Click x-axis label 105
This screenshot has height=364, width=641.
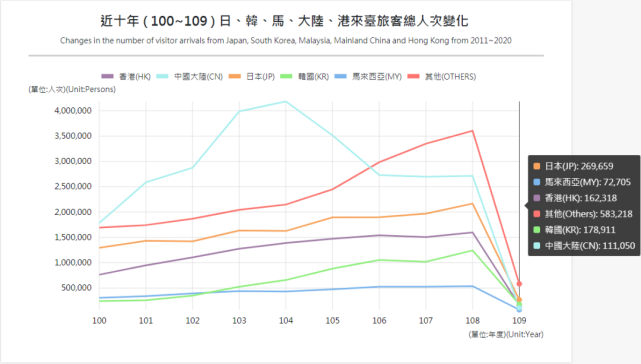[332, 321]
